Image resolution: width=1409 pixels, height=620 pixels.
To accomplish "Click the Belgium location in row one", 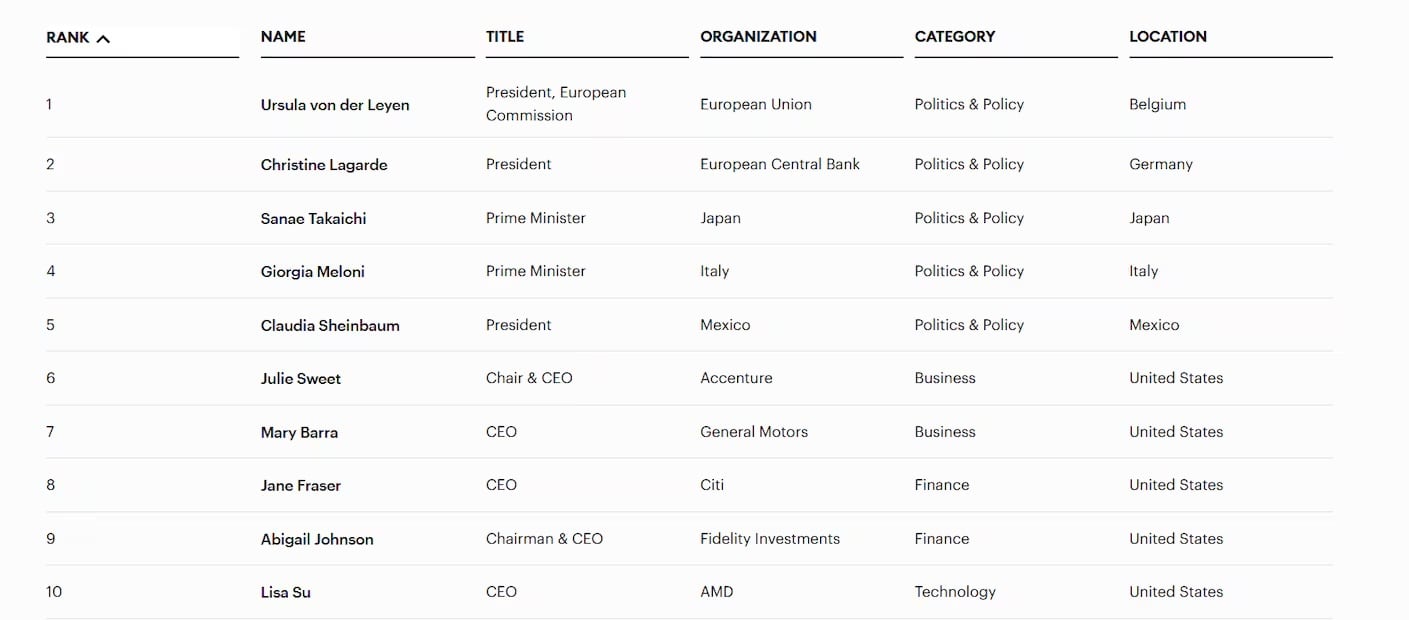I will 1157,104.
